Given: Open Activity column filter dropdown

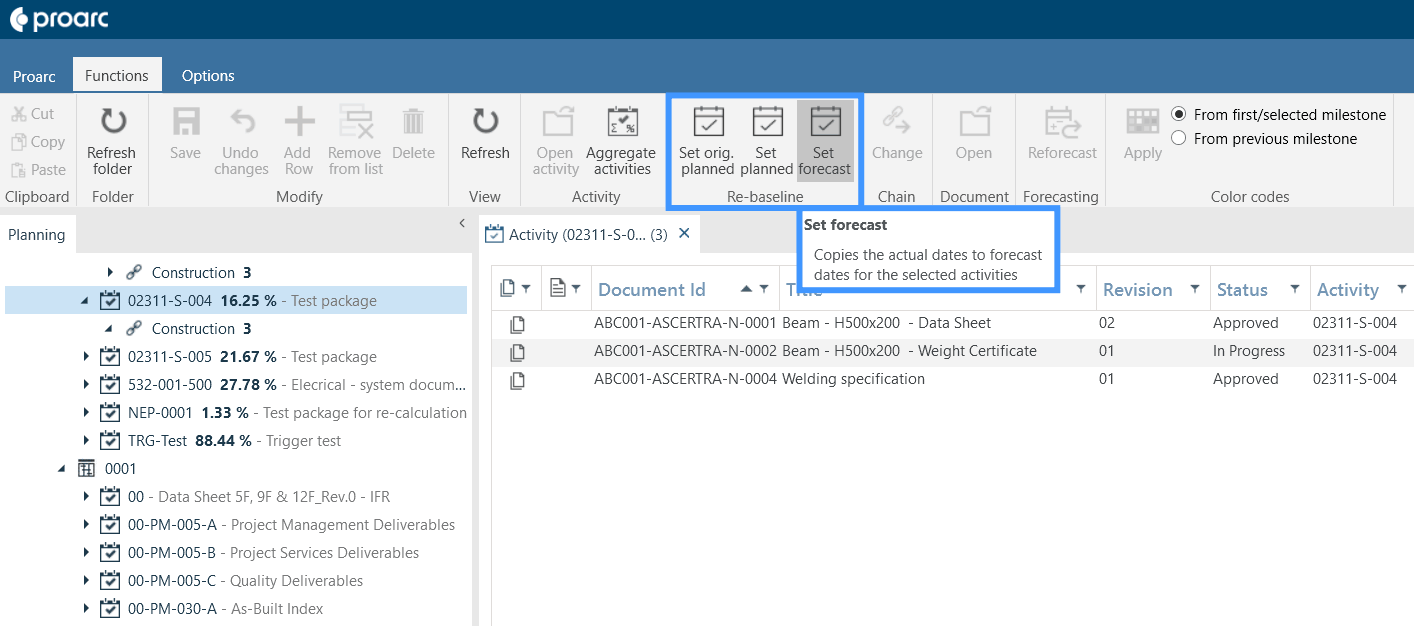Looking at the screenshot, I should click(x=1401, y=289).
